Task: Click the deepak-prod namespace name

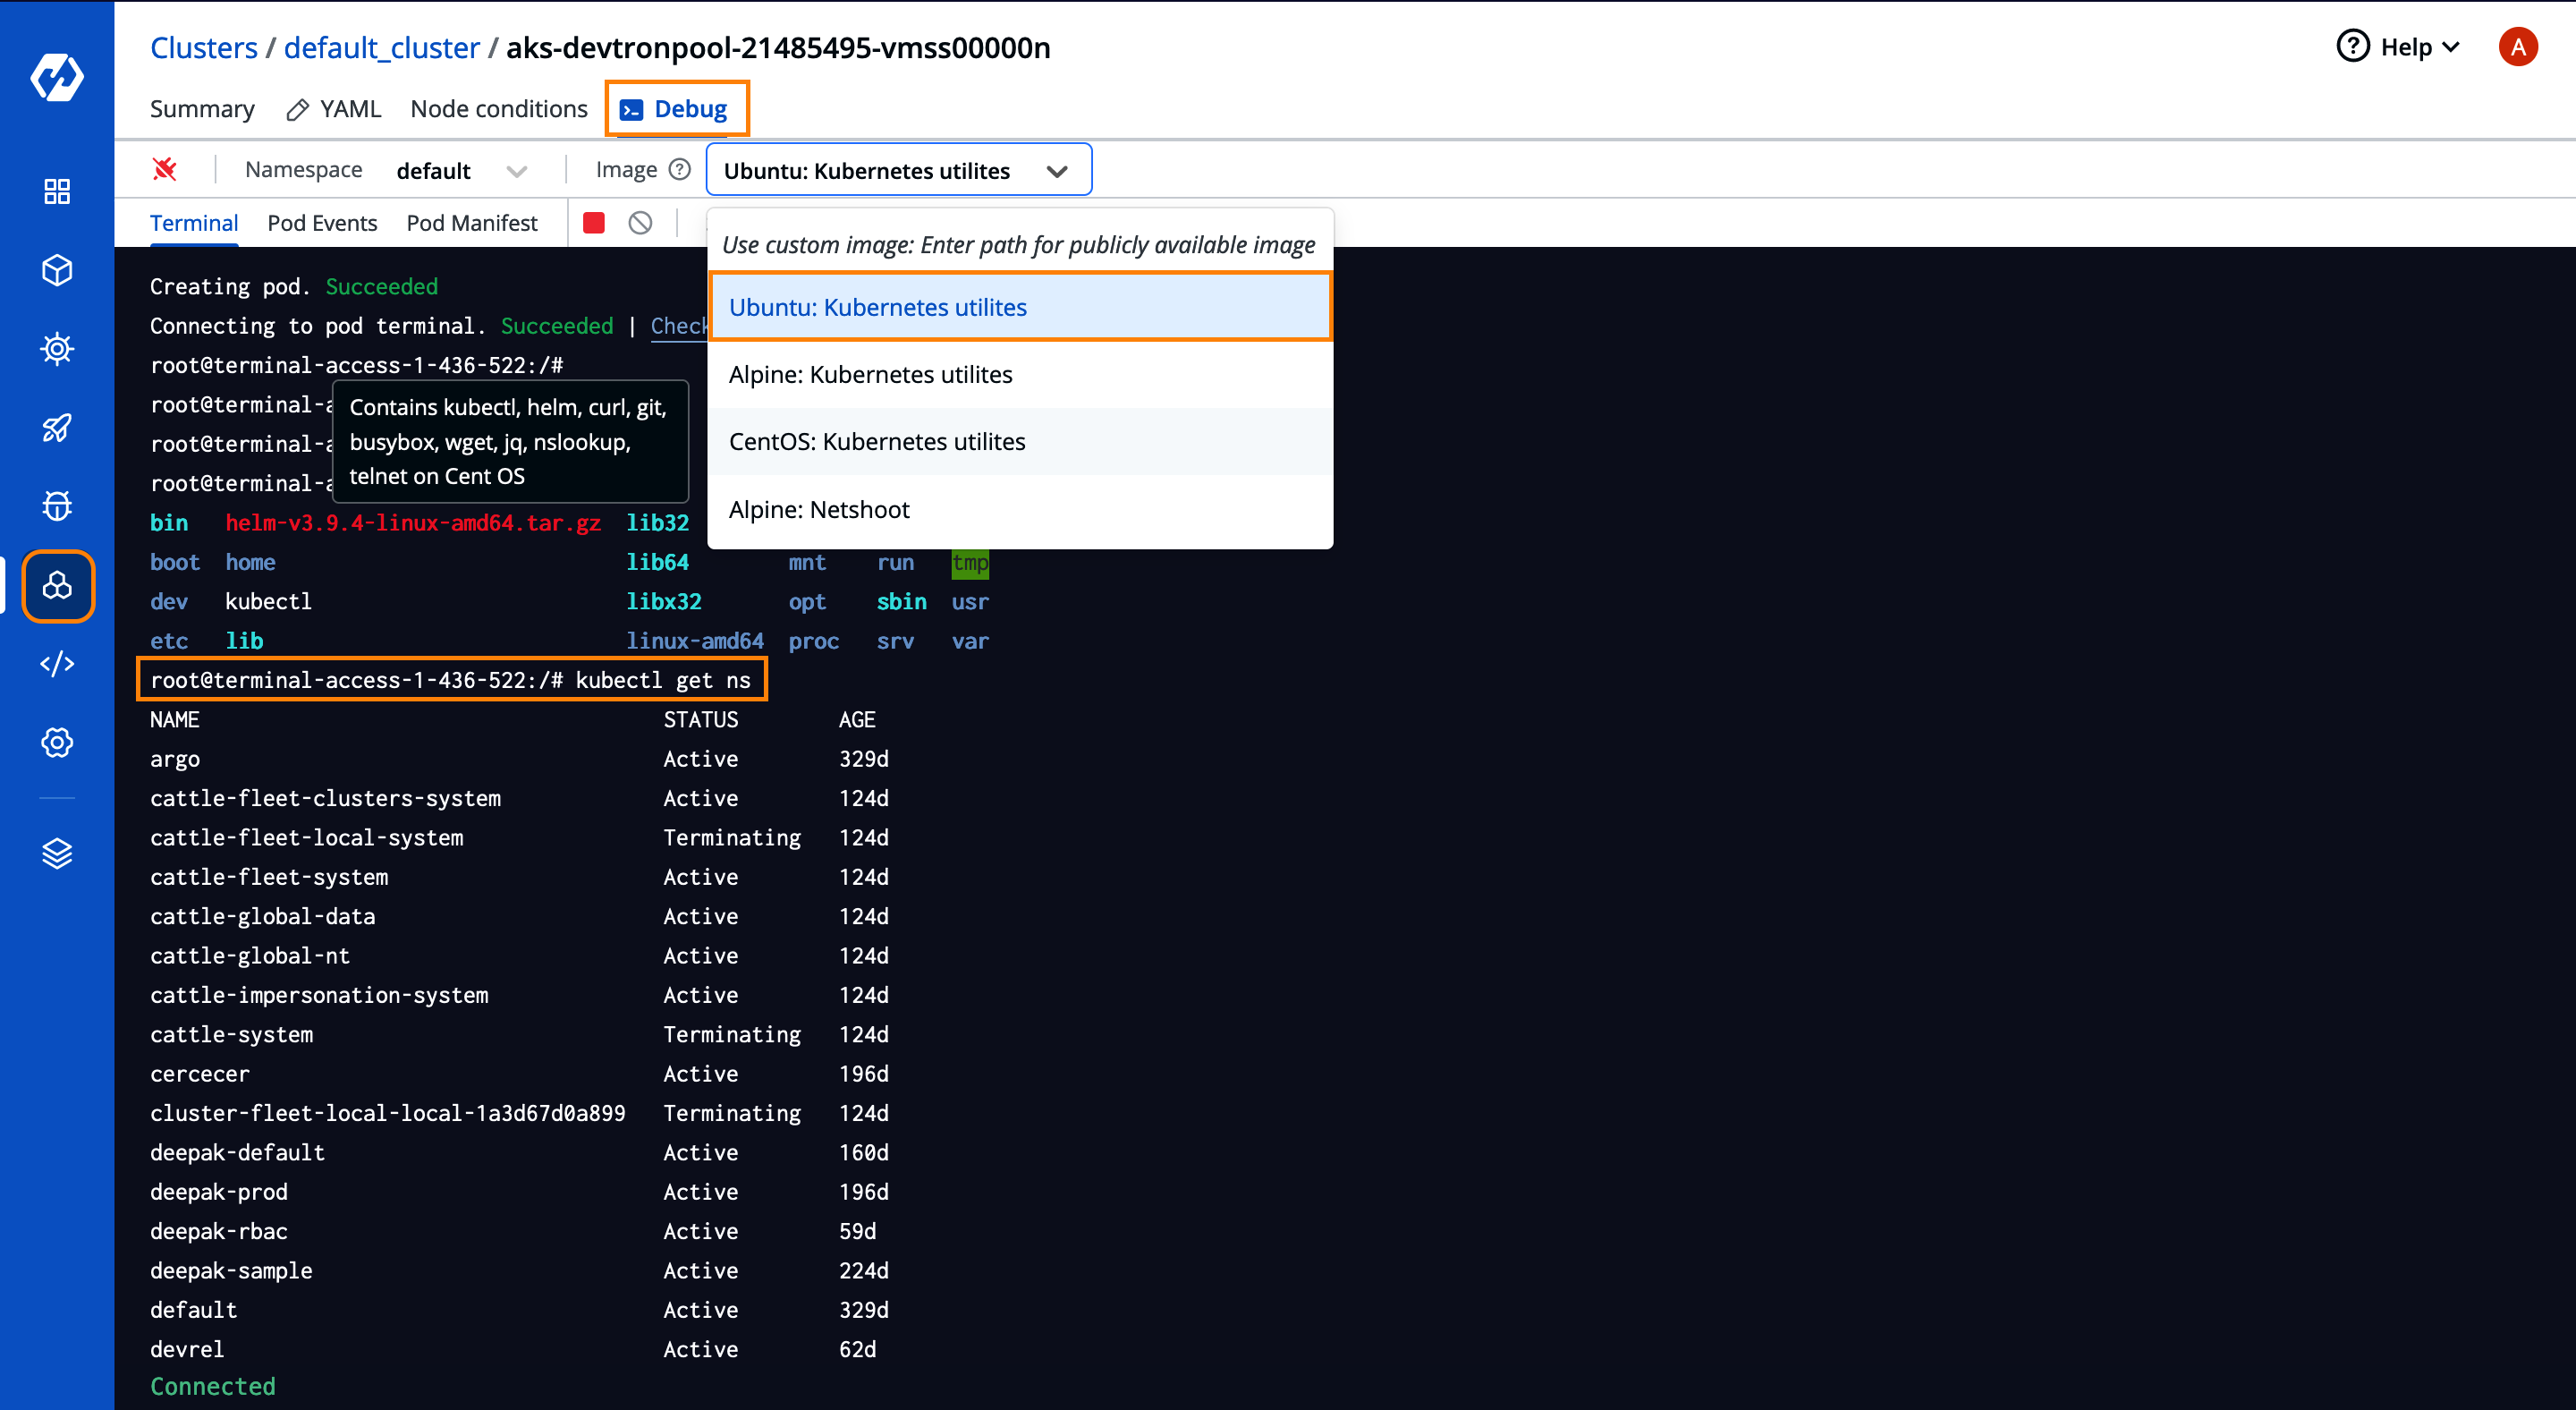Action: [x=219, y=1192]
